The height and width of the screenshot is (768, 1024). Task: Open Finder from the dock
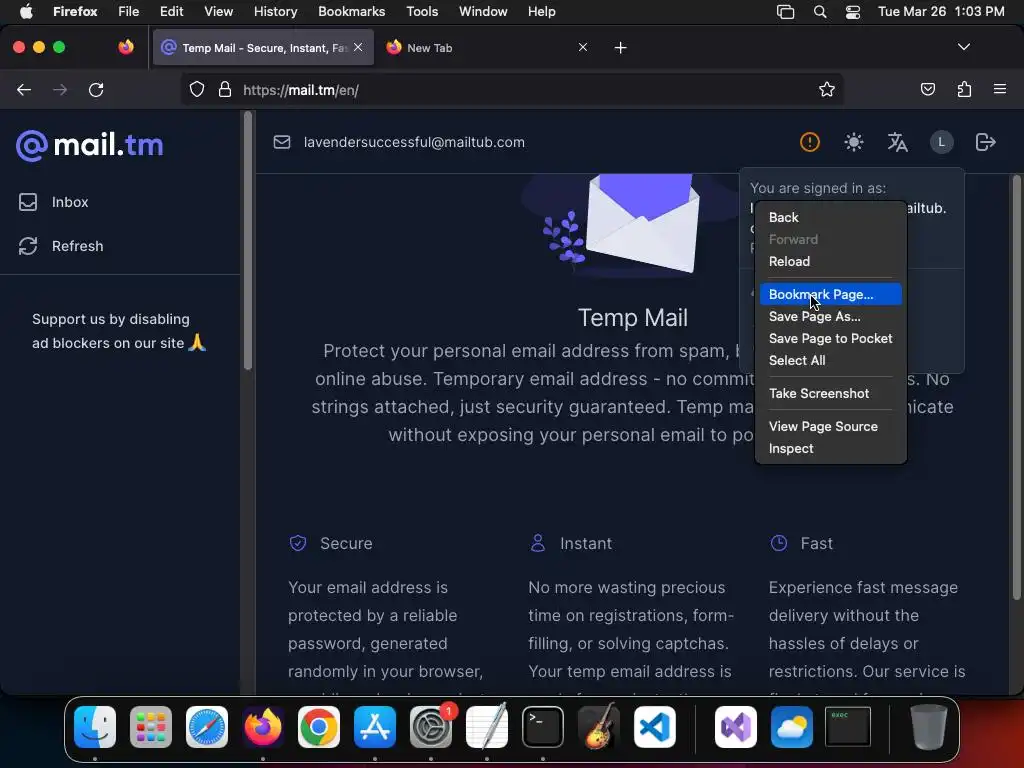pos(95,727)
